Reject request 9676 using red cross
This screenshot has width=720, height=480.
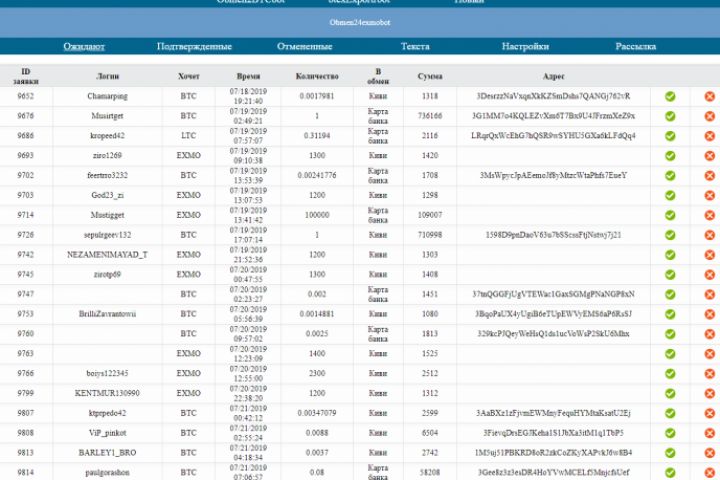[709, 116]
